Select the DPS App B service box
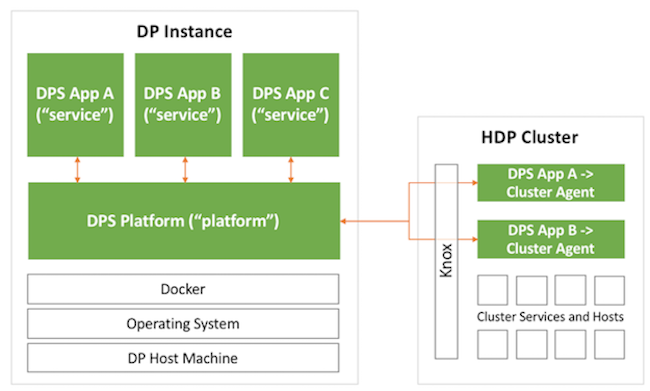The image size is (650, 391). tap(183, 105)
